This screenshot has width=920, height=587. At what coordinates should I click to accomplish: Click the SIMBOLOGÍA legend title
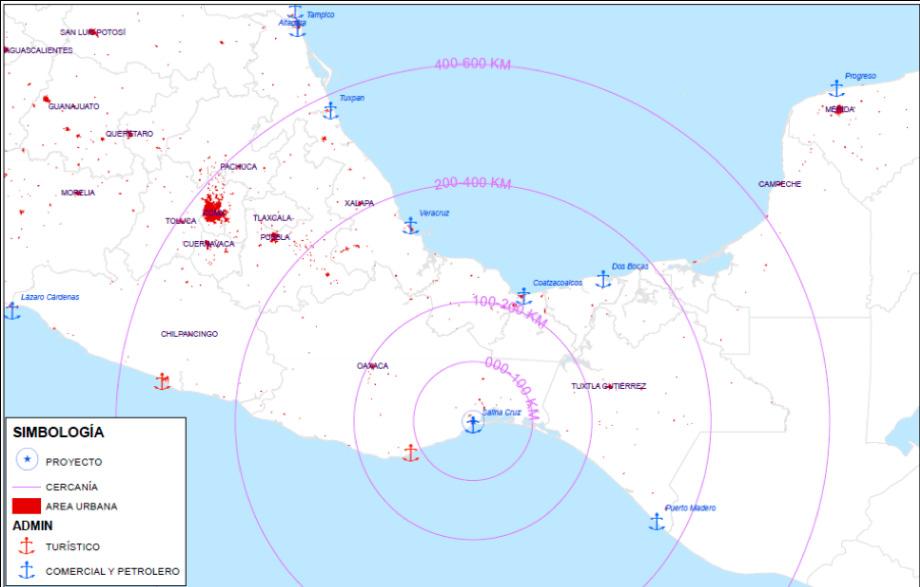click(58, 432)
